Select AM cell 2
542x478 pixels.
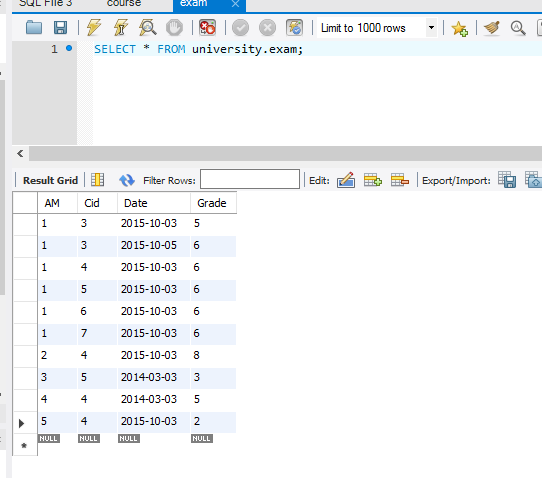[57, 355]
